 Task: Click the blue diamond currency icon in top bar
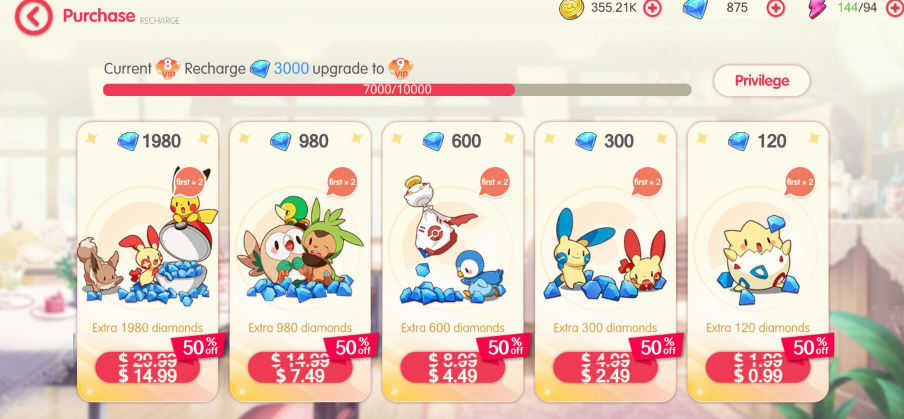[x=695, y=9]
